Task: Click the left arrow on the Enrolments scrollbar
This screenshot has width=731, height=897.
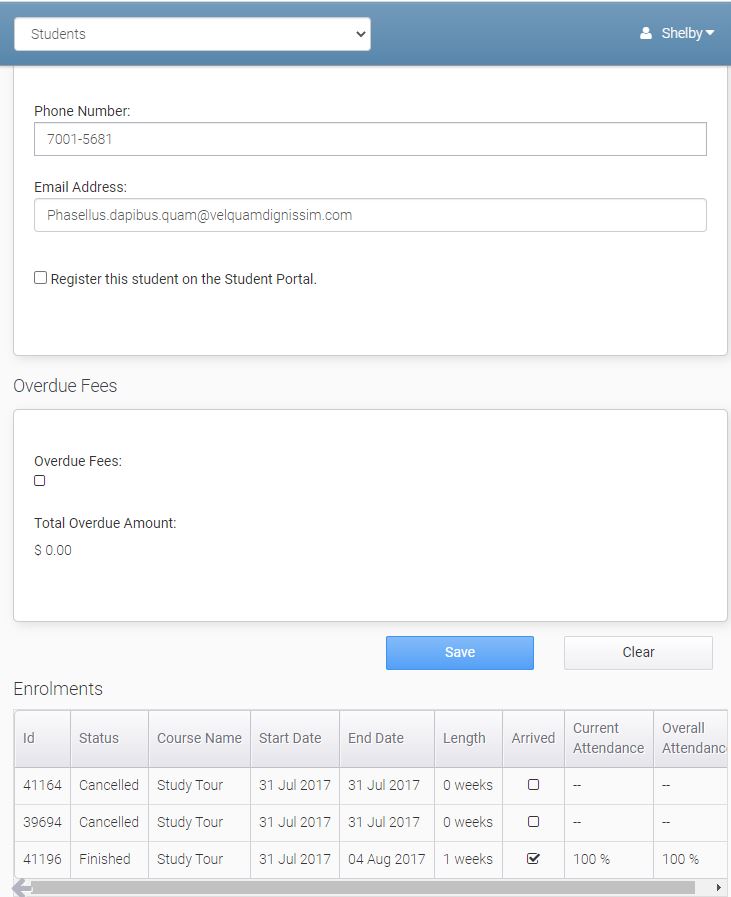Action: (22, 887)
